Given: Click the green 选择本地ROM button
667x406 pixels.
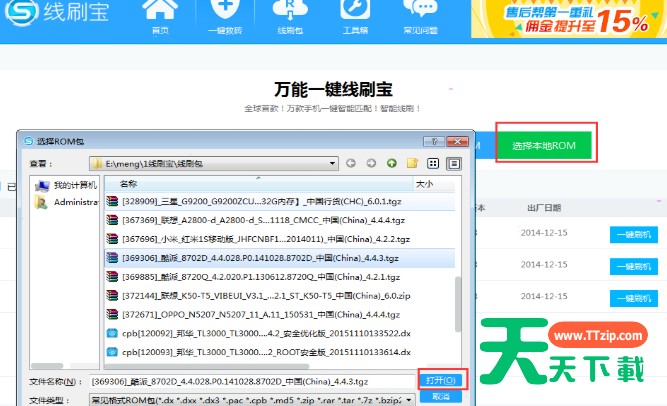Looking at the screenshot, I should point(544,146).
